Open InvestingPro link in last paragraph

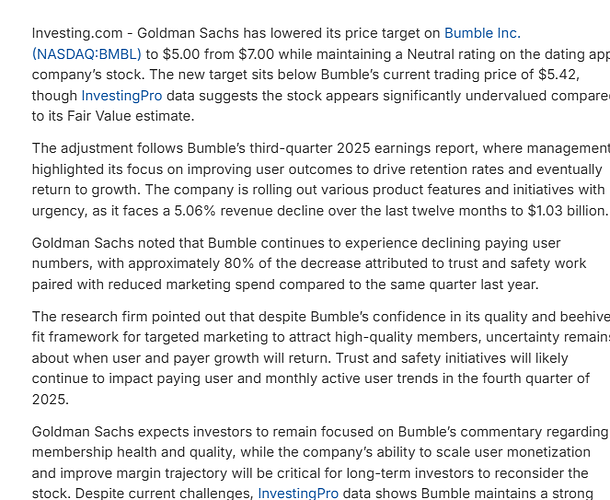(x=298, y=493)
